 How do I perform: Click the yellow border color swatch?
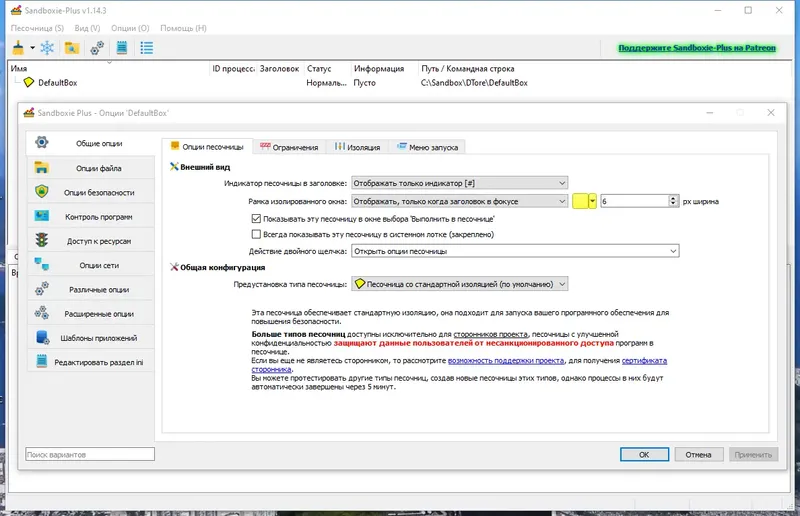click(x=580, y=201)
